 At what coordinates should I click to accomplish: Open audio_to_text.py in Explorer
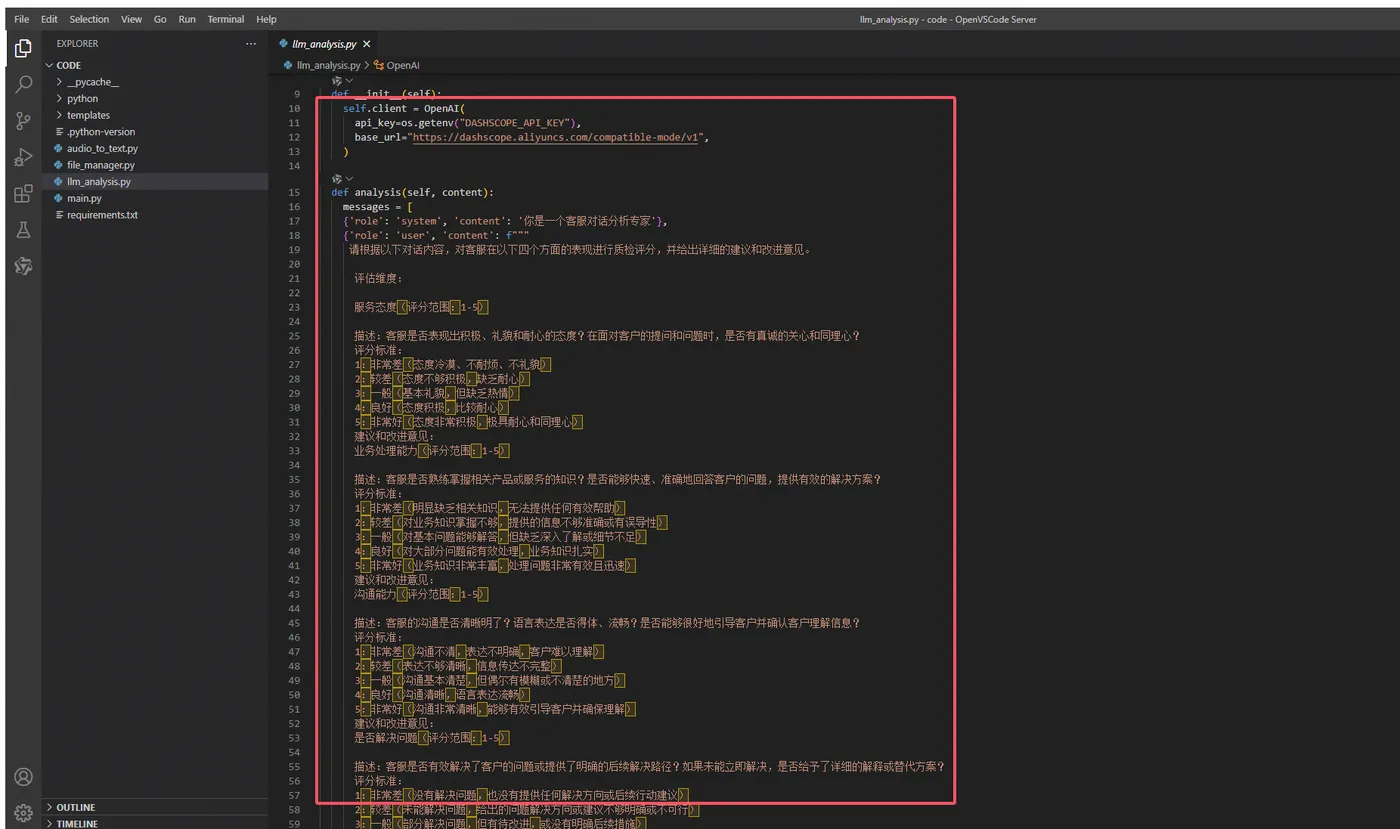[x=102, y=148]
